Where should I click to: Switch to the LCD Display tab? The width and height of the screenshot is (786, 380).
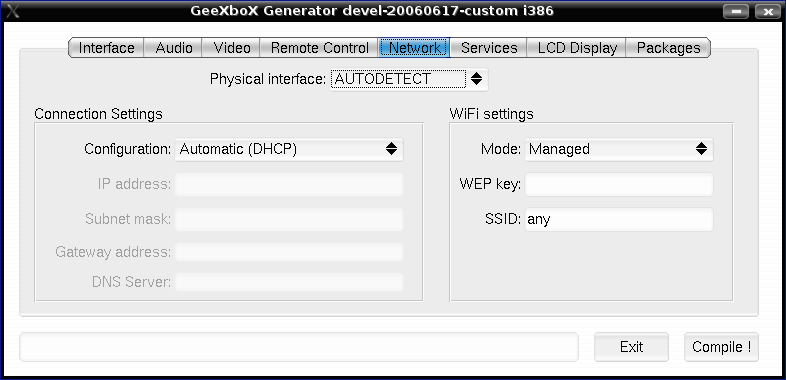click(577, 48)
